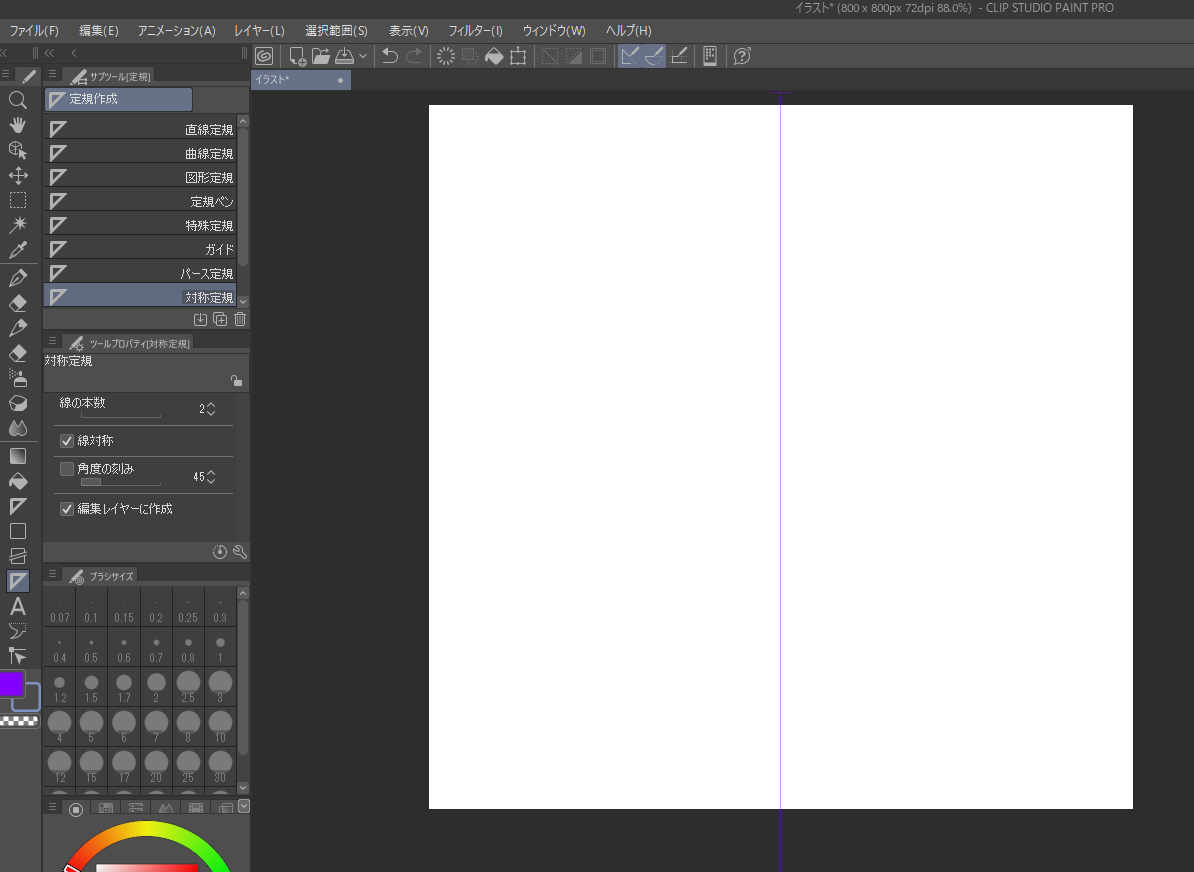Viewport: 1194px width, 872px height.
Task: Adjust 角度の刻み value stepper arrows
Action: [211, 477]
